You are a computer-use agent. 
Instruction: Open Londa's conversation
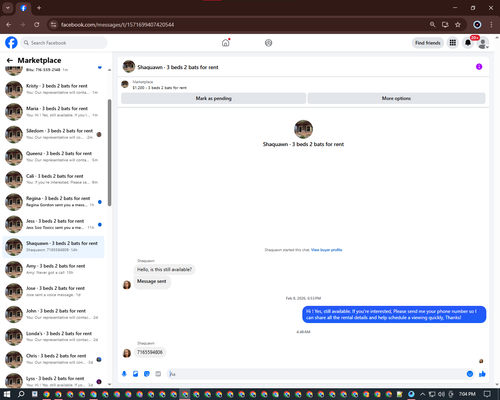53,336
